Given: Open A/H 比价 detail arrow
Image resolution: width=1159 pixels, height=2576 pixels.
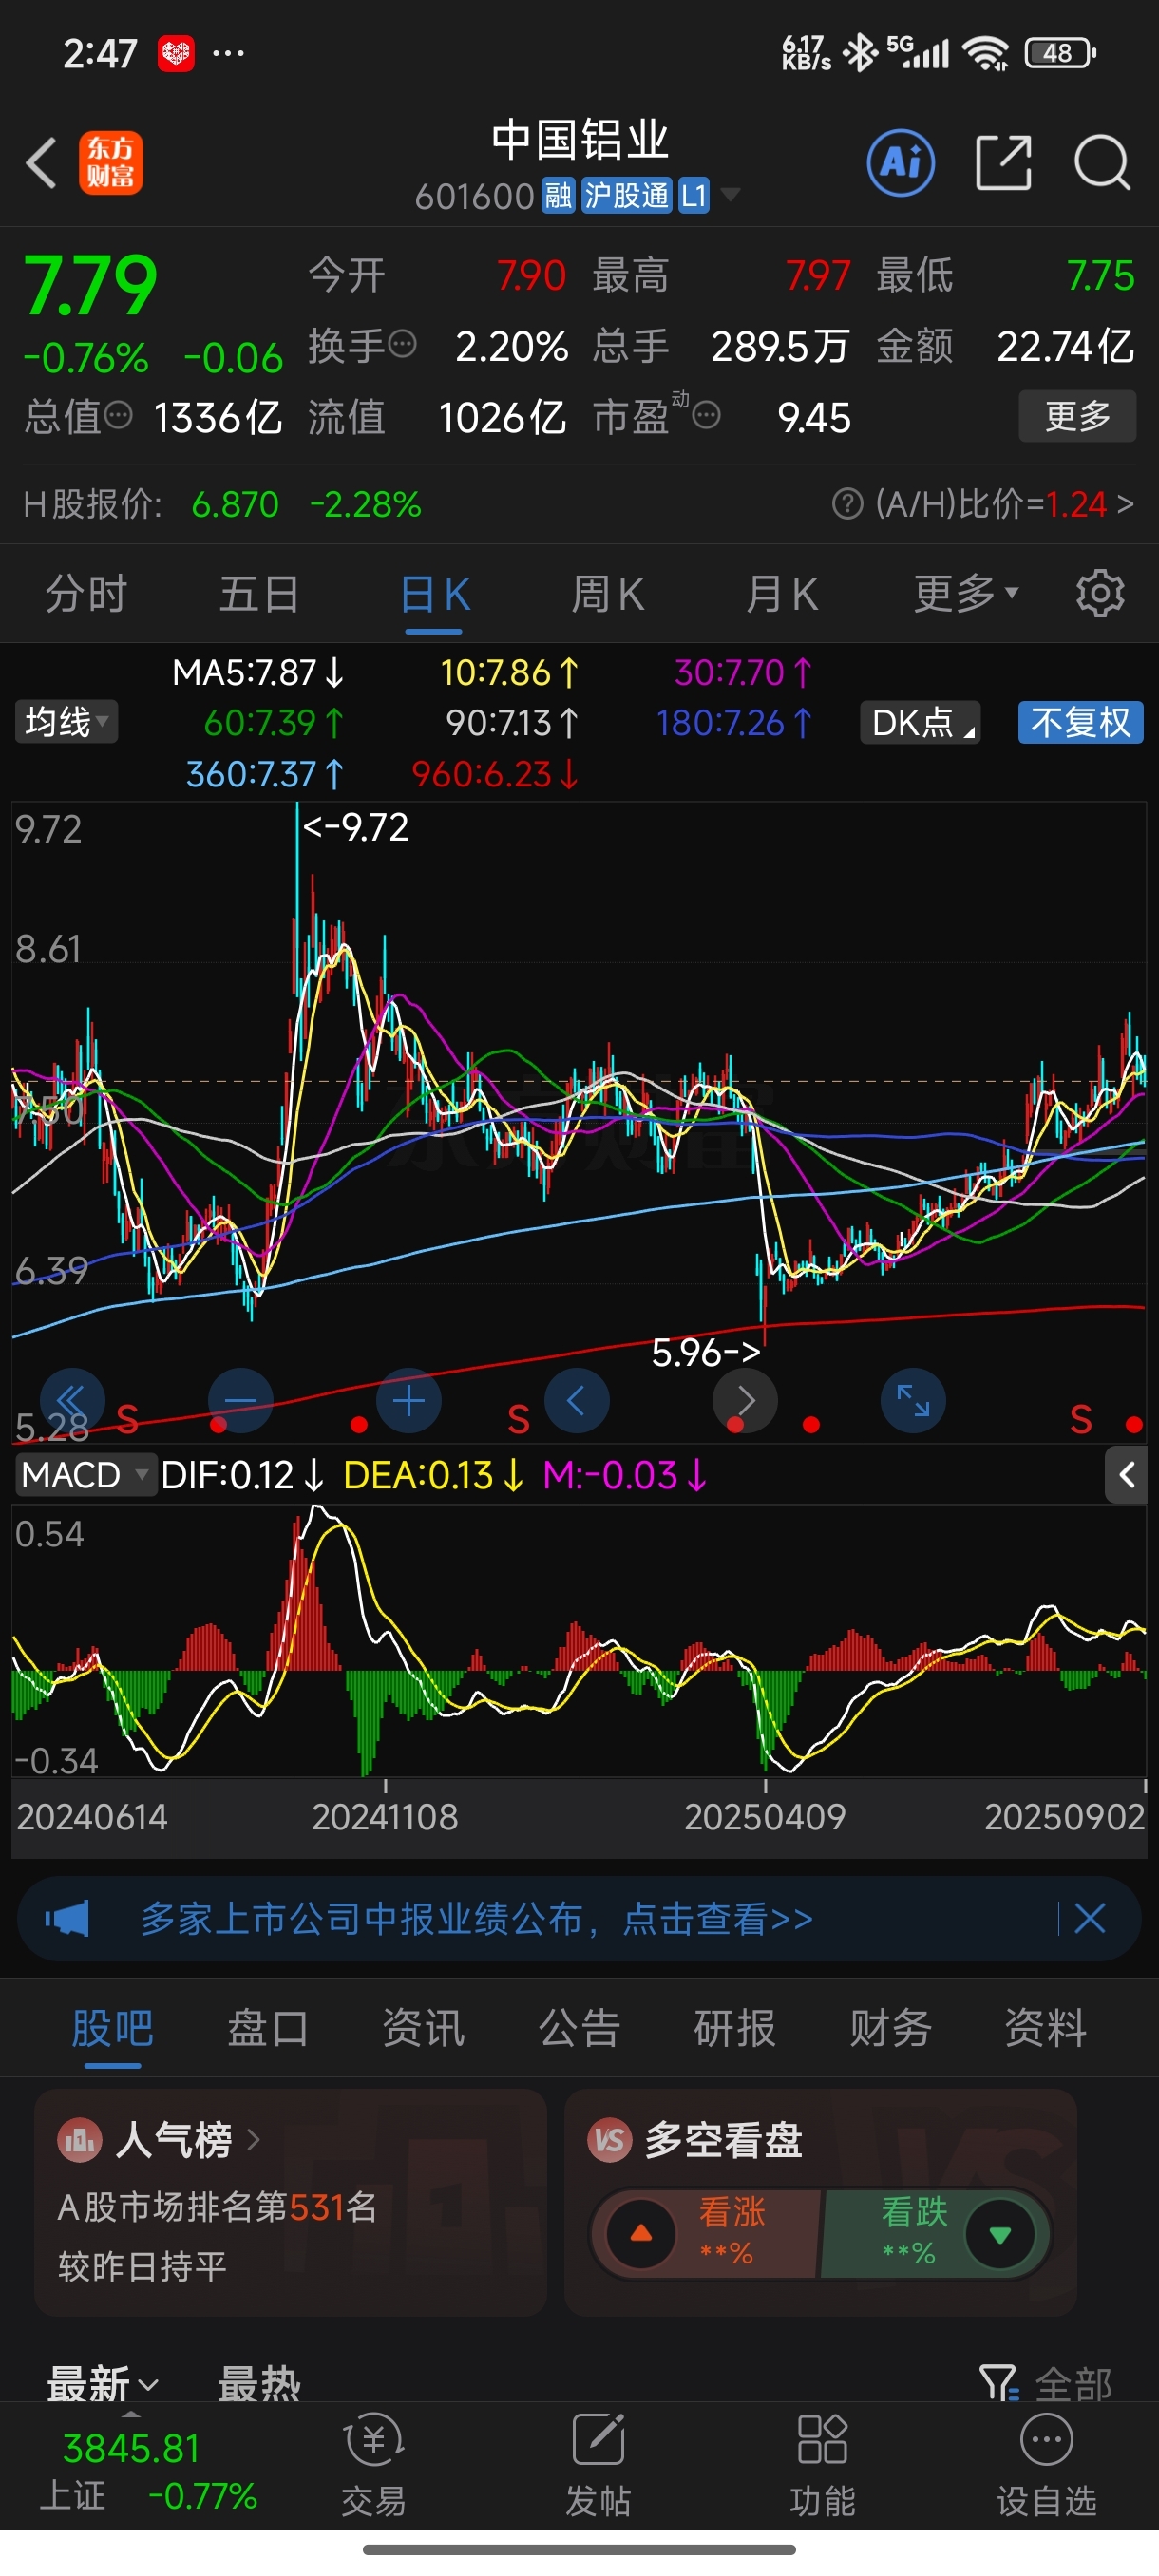Looking at the screenshot, I should coord(1126,504).
